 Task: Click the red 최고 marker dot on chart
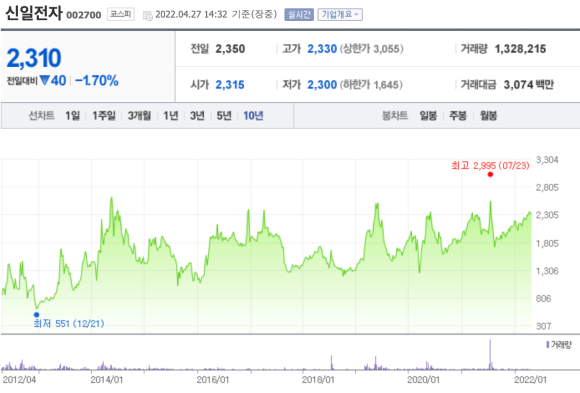click(490, 174)
